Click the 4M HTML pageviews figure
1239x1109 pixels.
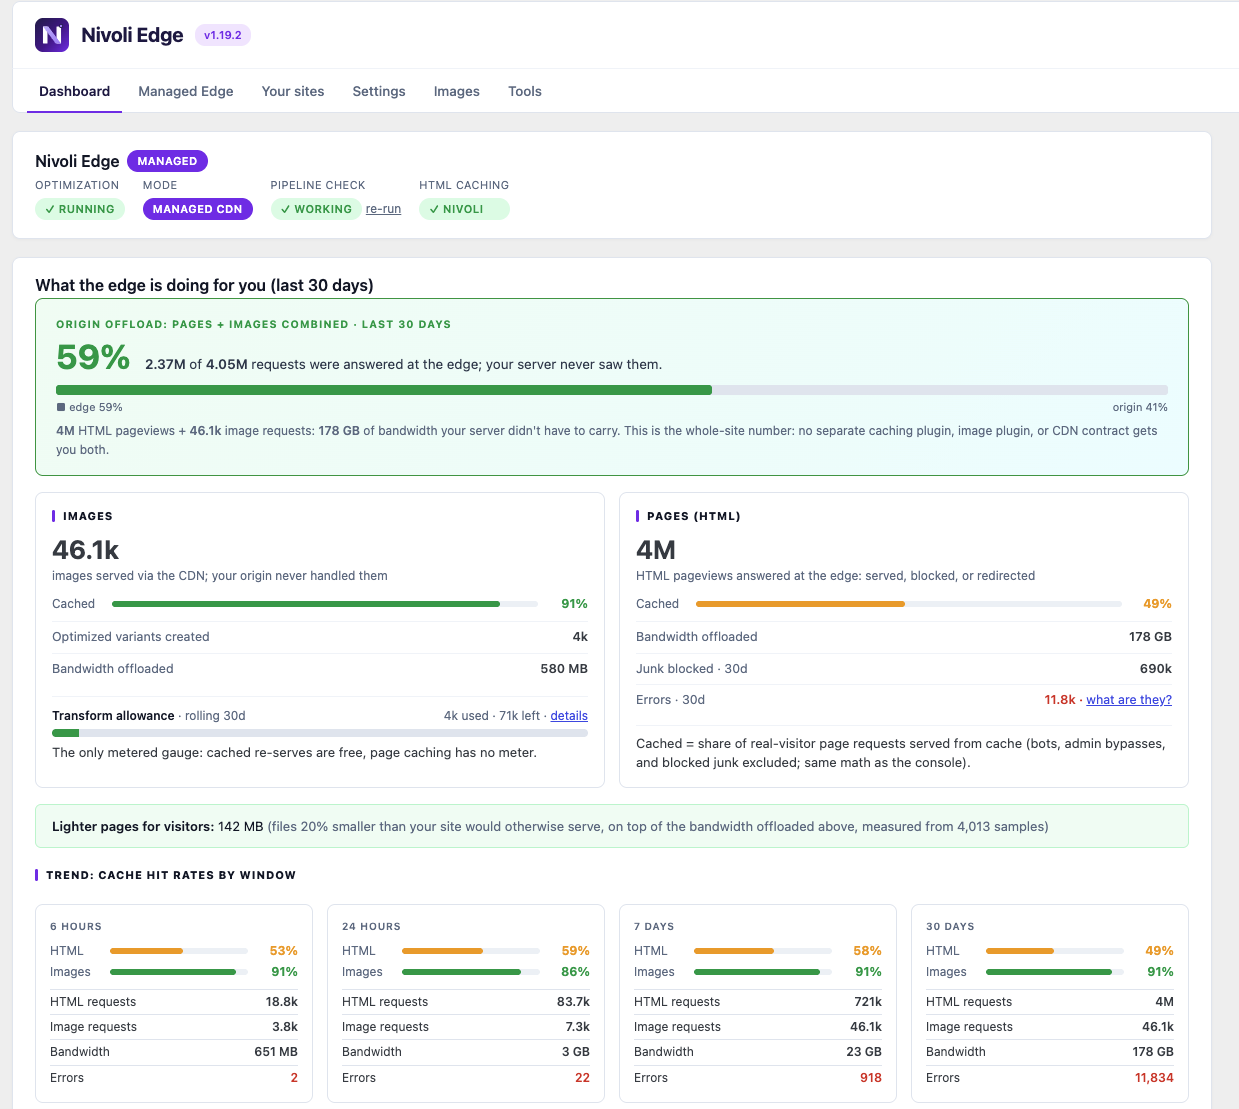[x=656, y=550]
